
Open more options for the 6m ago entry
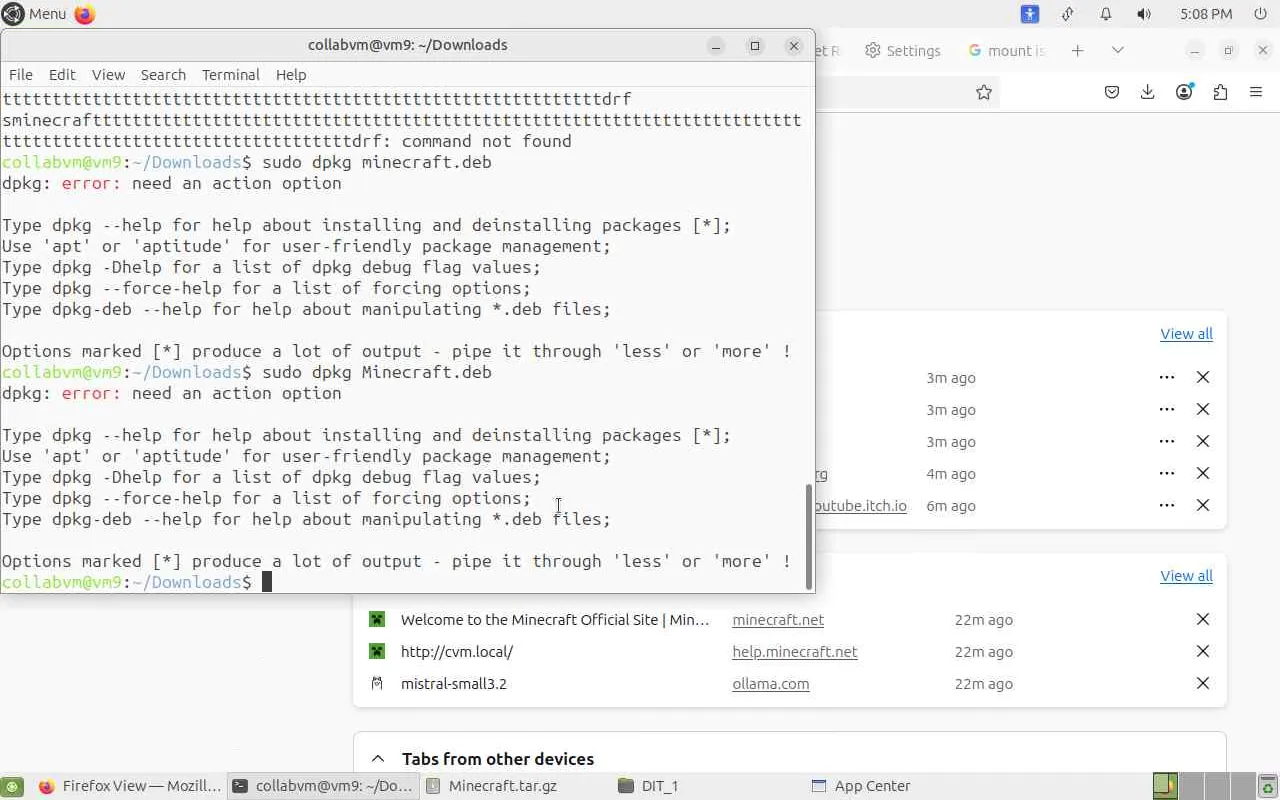coord(1167,505)
